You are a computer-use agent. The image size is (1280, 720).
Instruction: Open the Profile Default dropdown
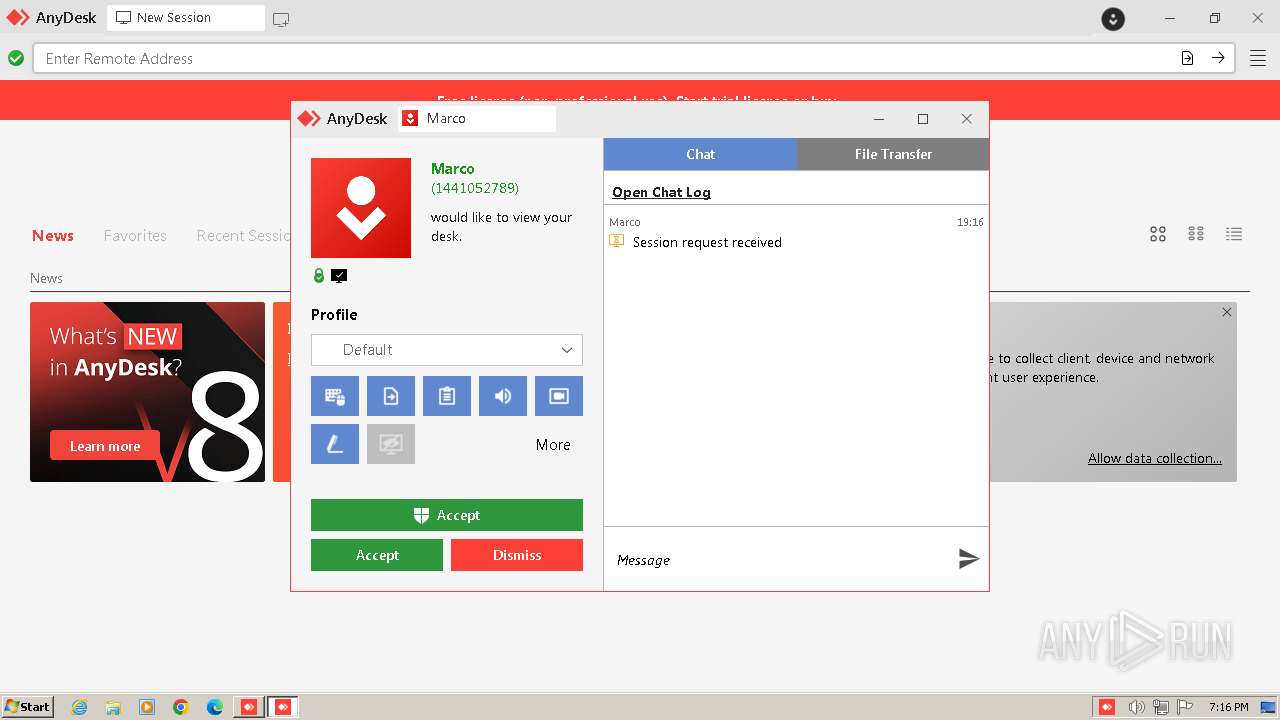click(x=447, y=350)
